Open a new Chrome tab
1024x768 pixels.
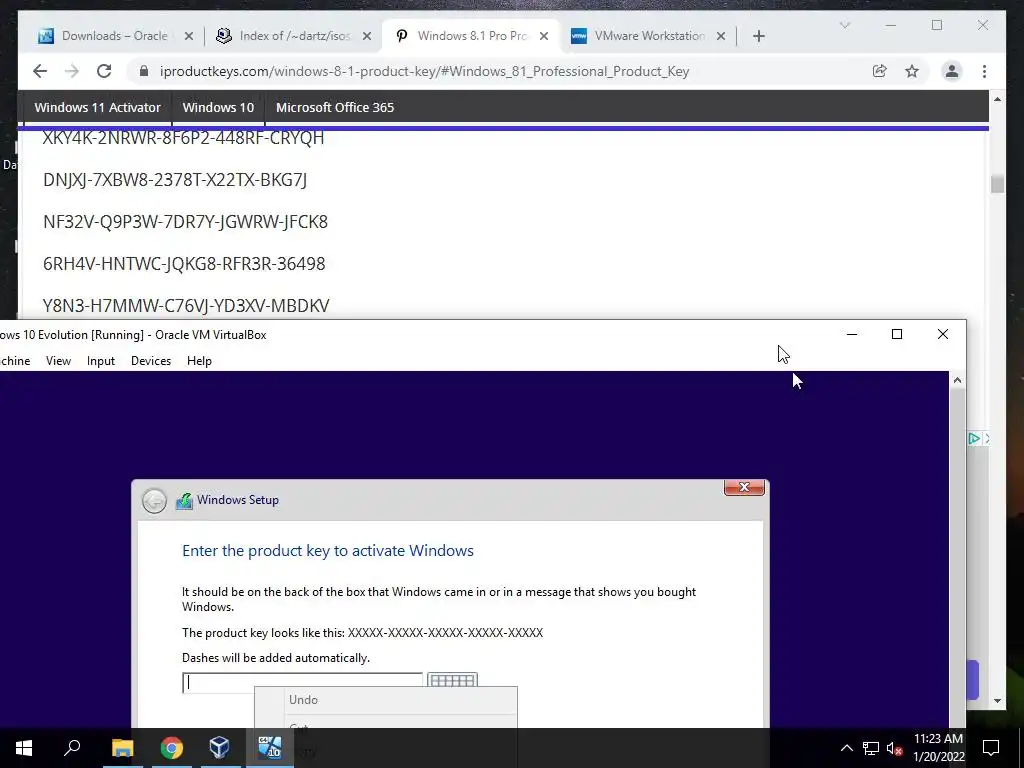758,36
